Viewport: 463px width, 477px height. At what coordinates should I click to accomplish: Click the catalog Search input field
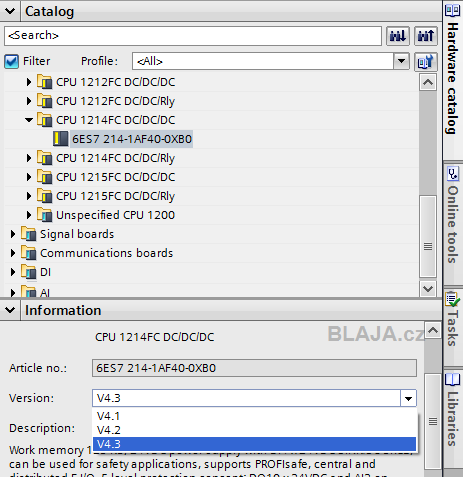coord(193,36)
